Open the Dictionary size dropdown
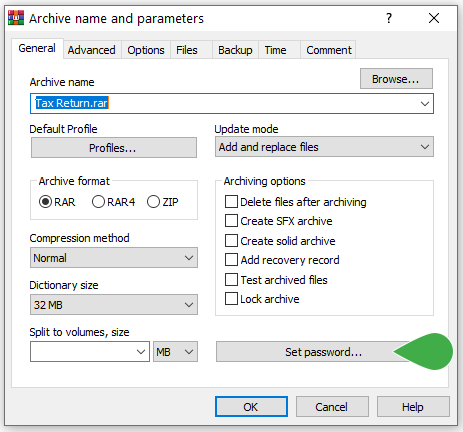This screenshot has height=432, width=463. point(114,305)
